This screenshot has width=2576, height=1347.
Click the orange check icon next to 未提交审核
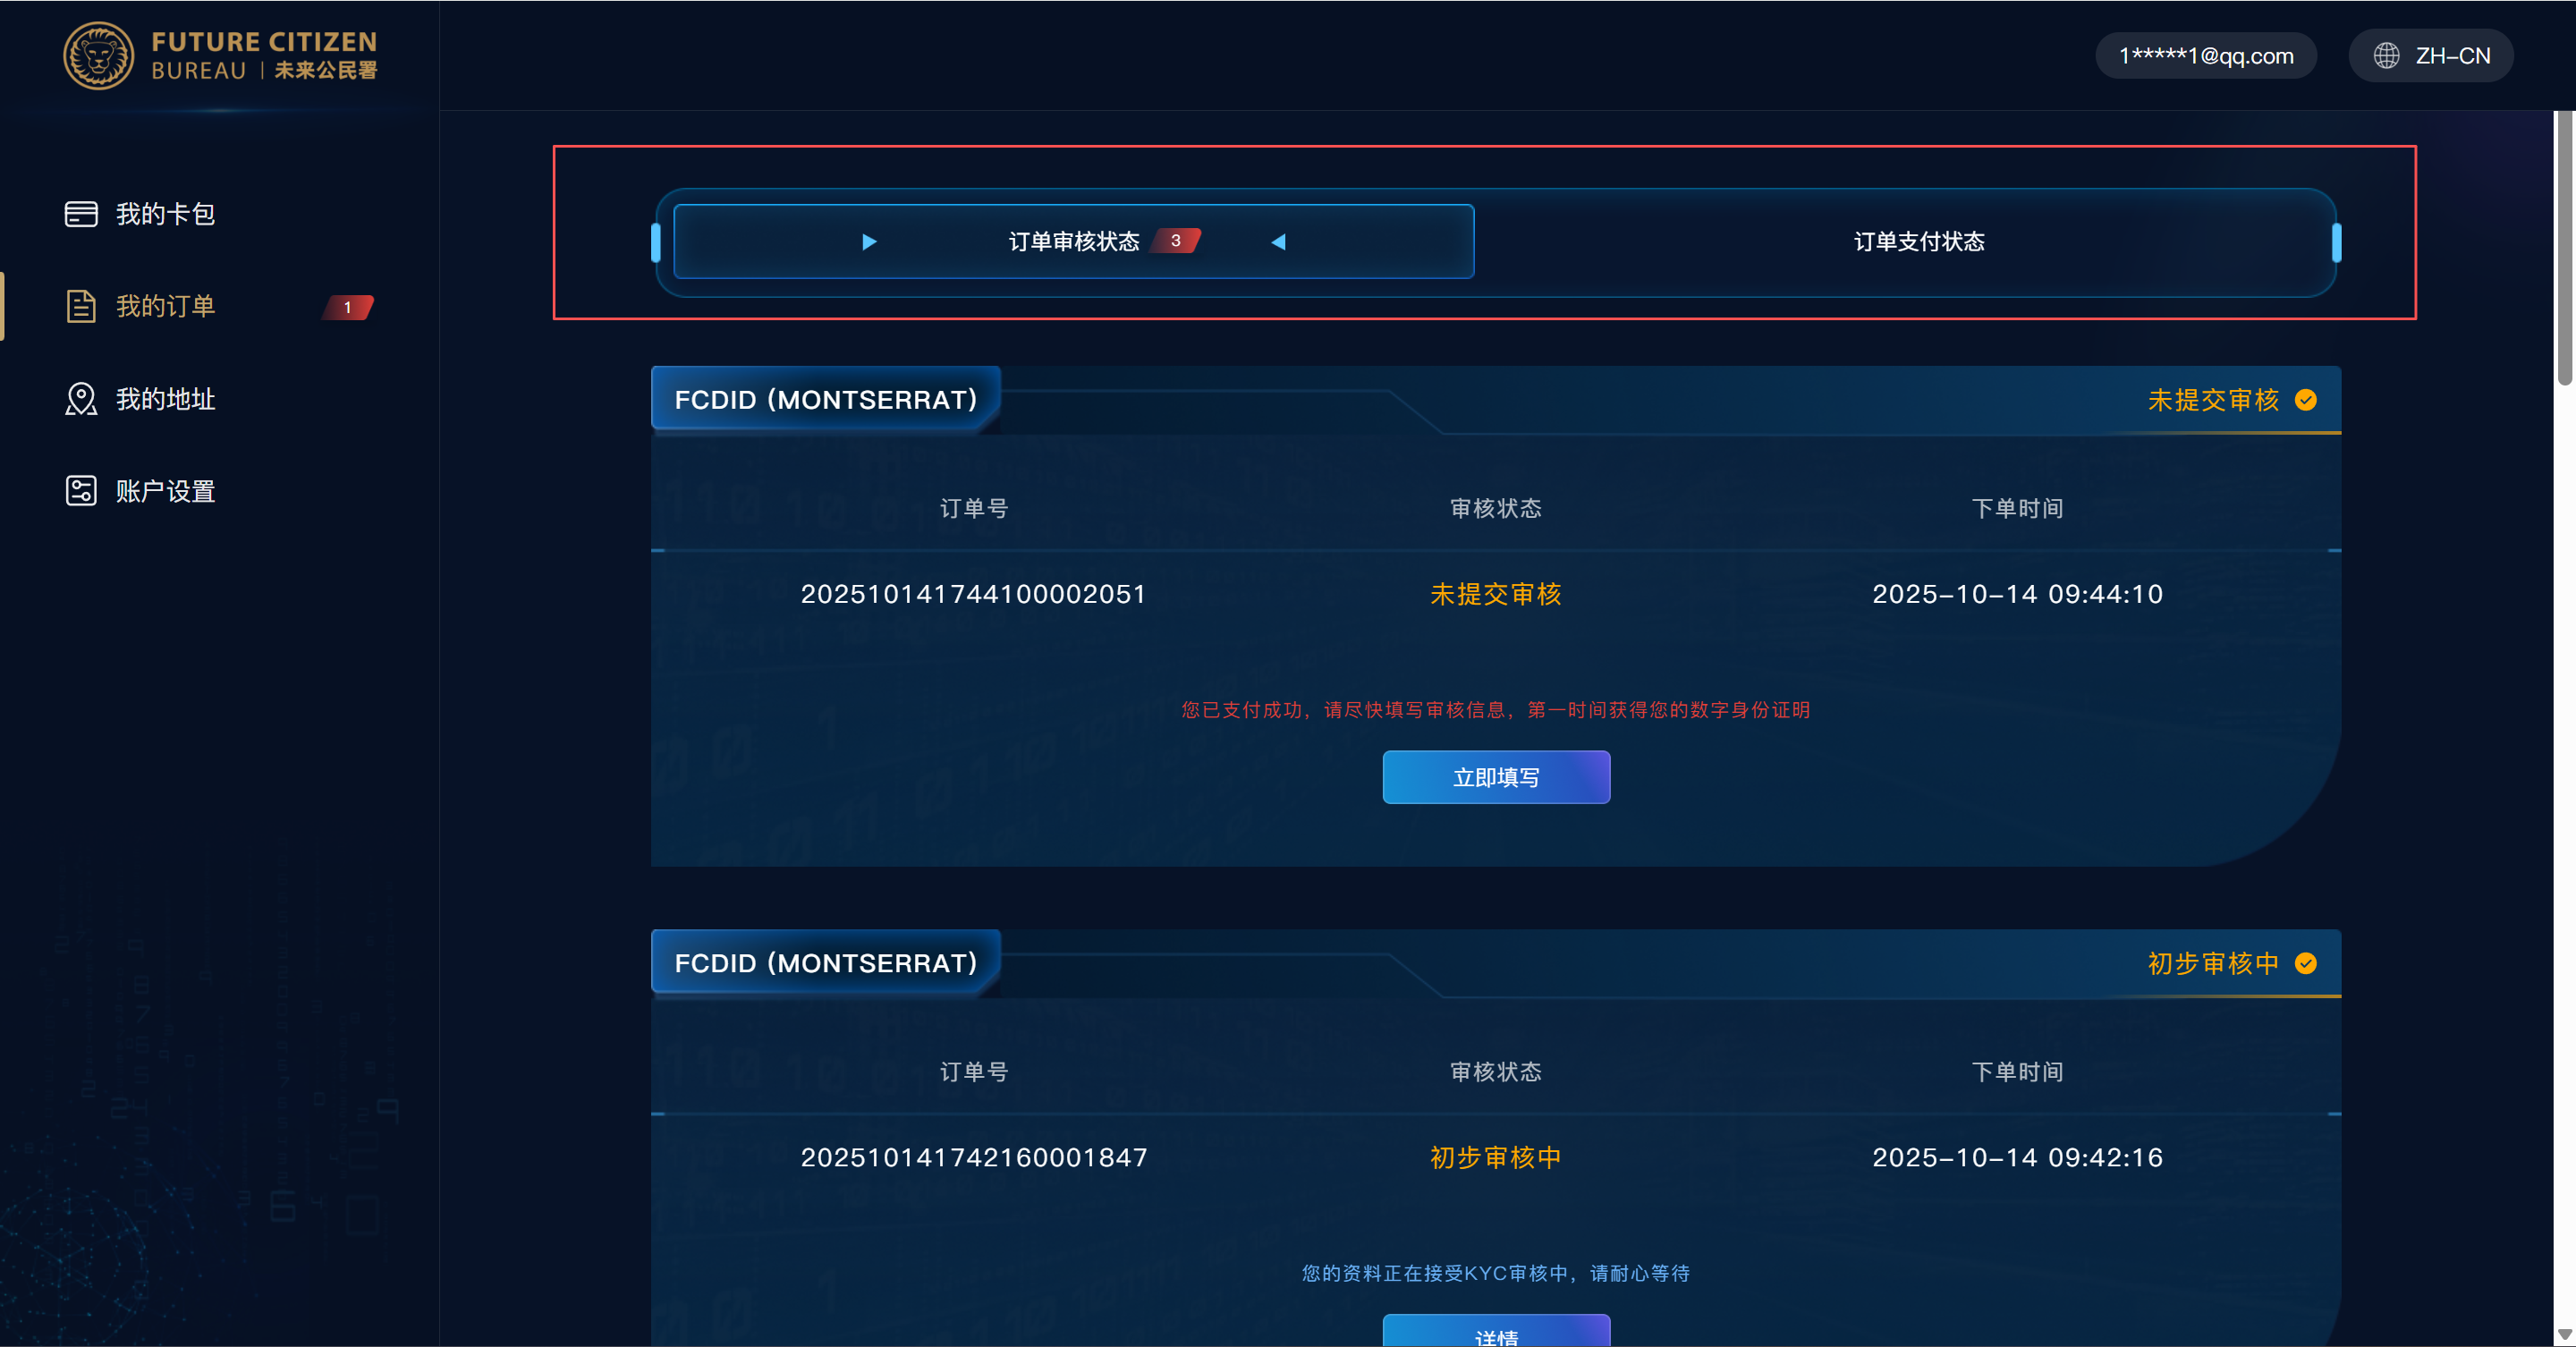click(2306, 400)
